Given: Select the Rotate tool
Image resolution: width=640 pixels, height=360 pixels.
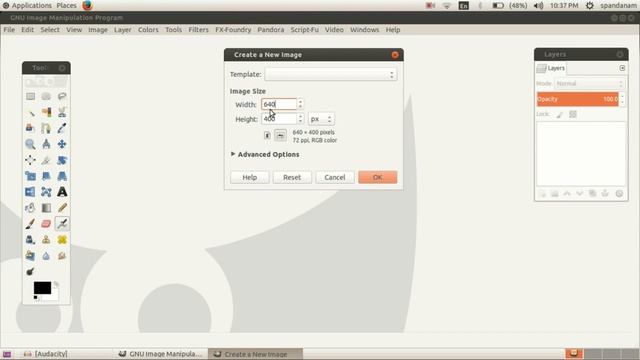Looking at the screenshot, I should coord(62,160).
